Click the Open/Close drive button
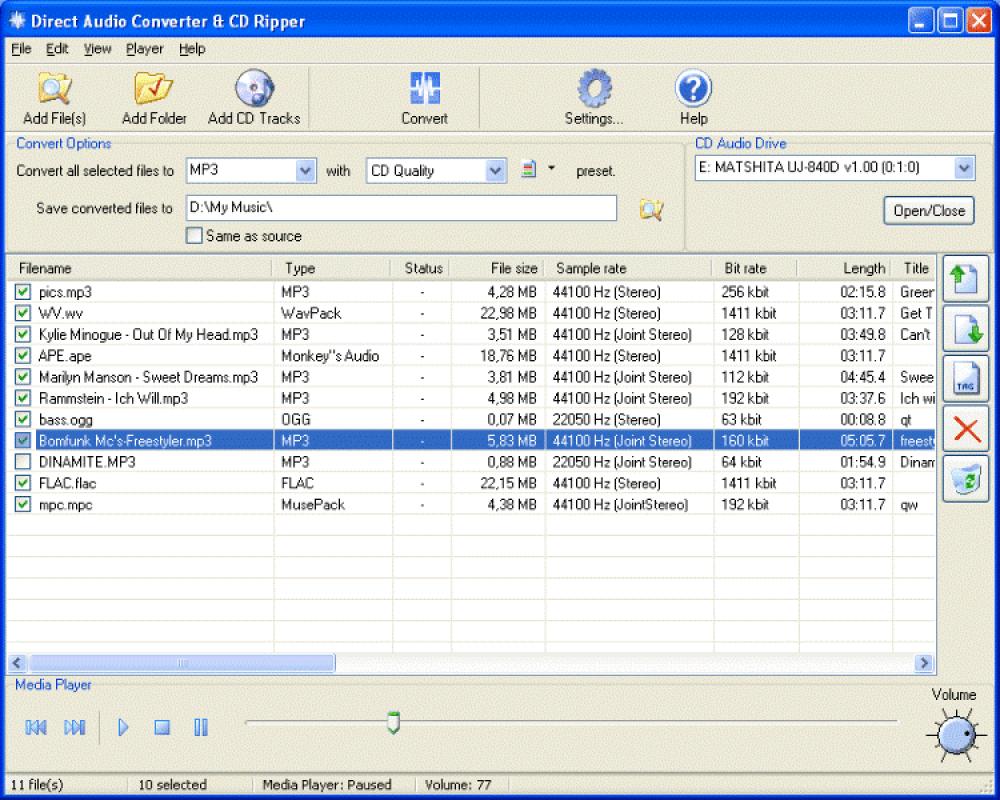 pyautogui.click(x=928, y=210)
